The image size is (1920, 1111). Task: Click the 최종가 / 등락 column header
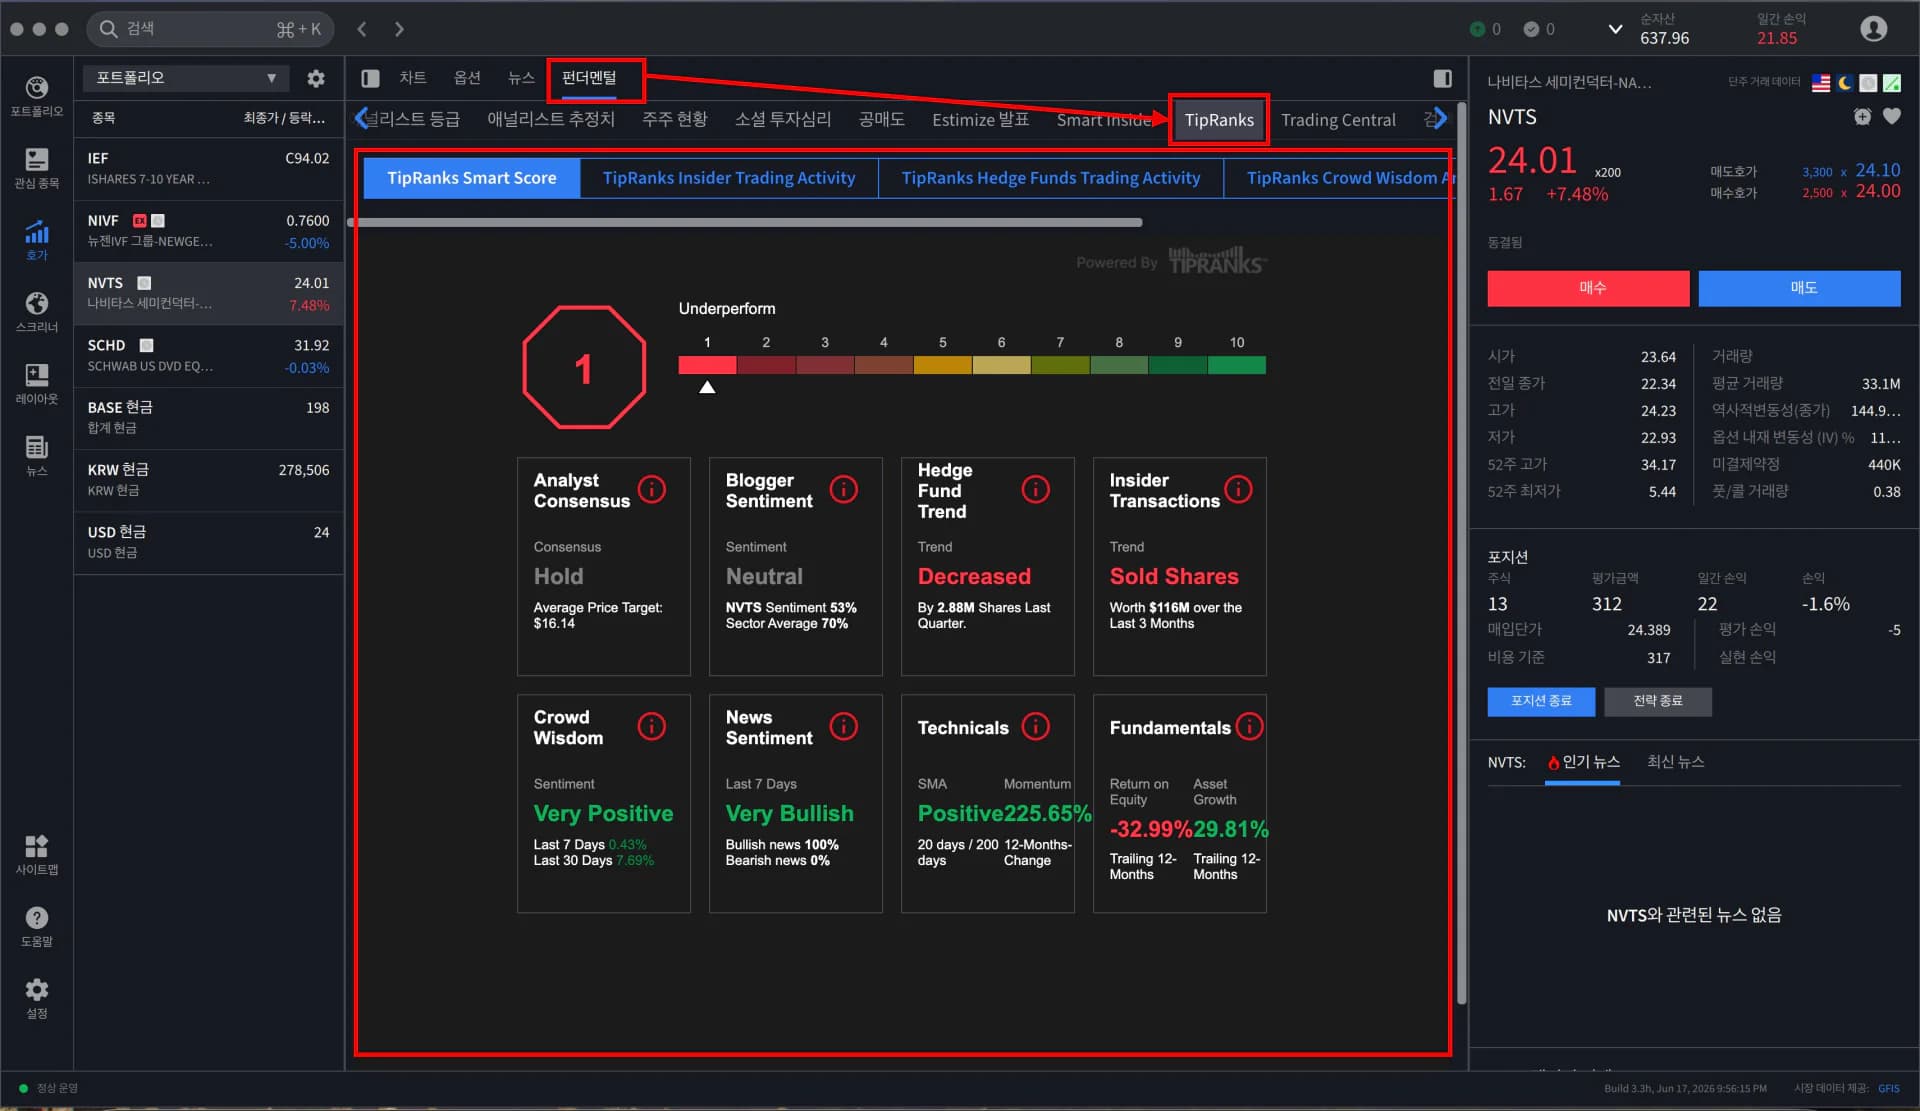click(284, 118)
